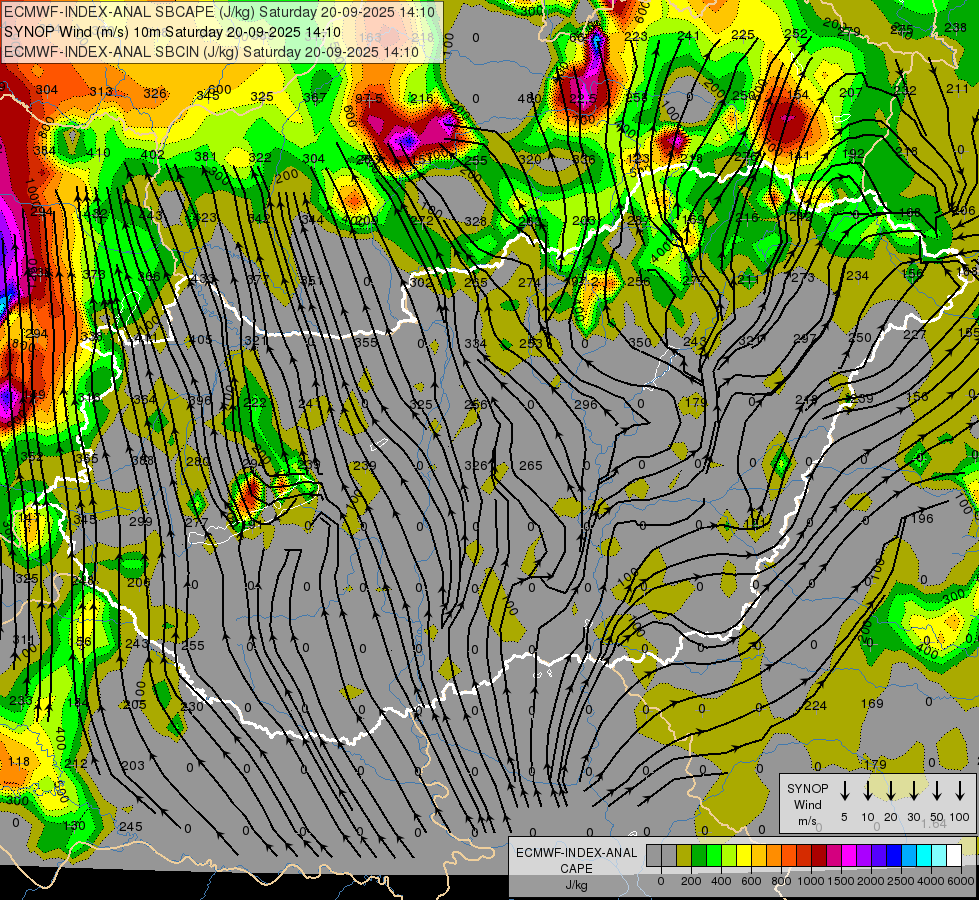Pick the olive swatch in the CAPE legend
Screen dimensions: 979x900
coord(684,855)
